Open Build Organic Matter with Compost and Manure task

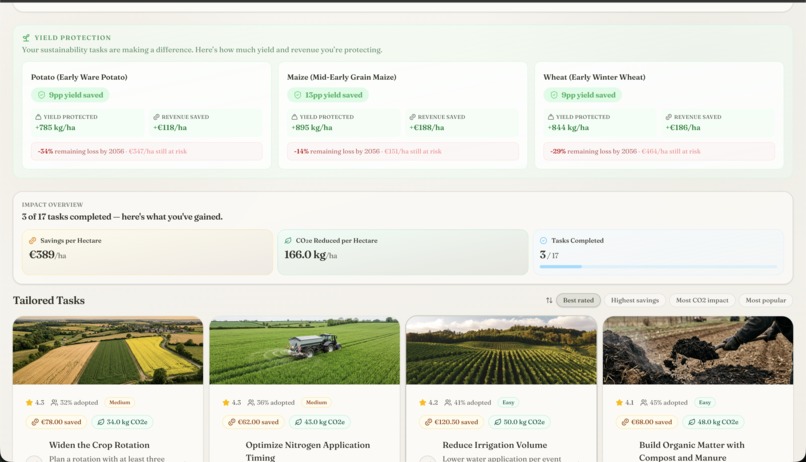coord(691,451)
